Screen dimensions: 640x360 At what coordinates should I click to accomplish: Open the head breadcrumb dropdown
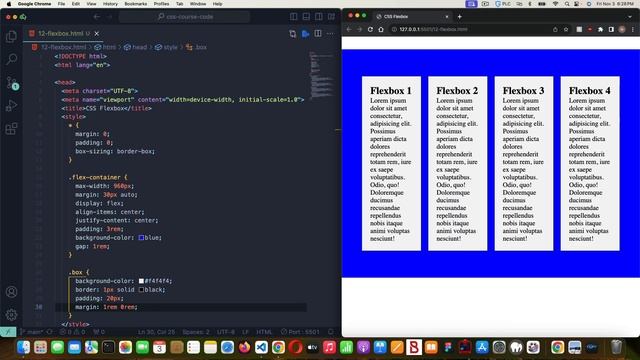coord(136,47)
